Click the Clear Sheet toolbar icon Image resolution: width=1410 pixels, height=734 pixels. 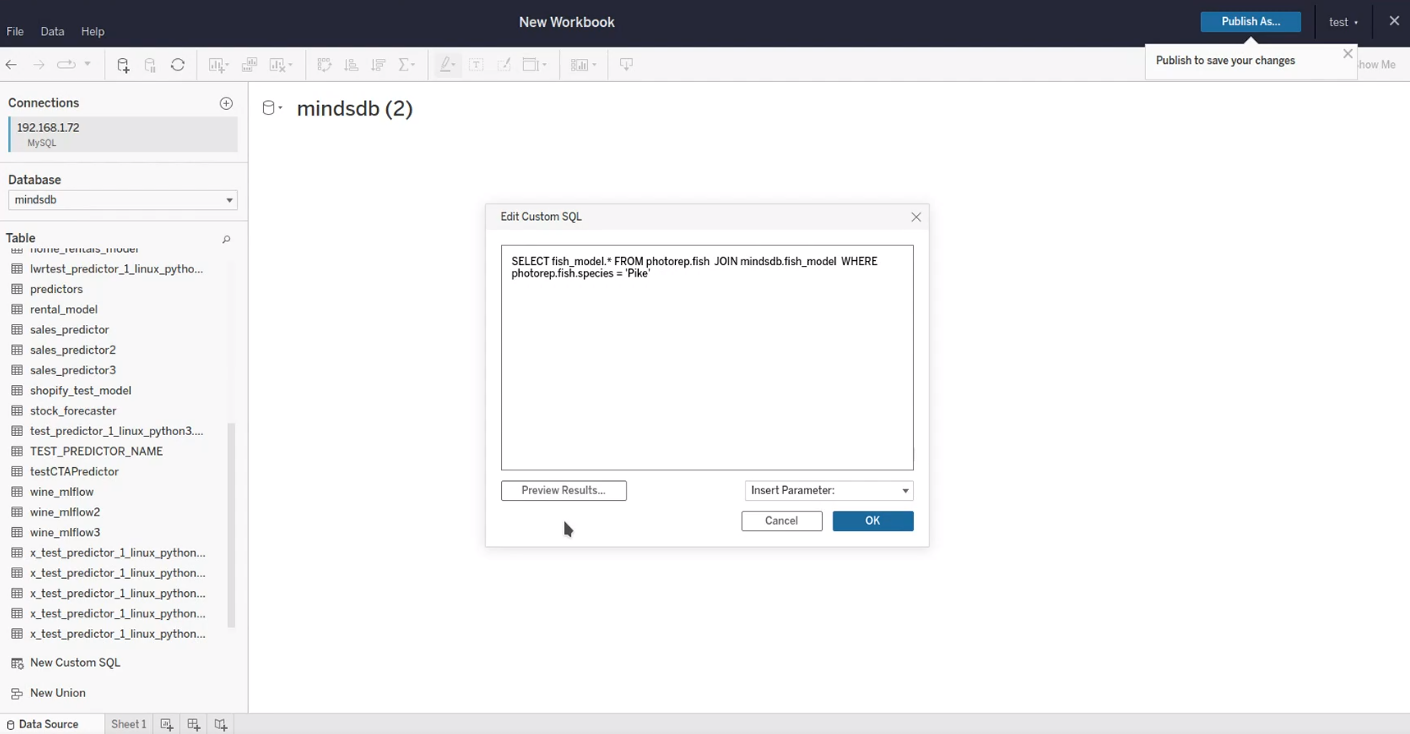(x=281, y=65)
